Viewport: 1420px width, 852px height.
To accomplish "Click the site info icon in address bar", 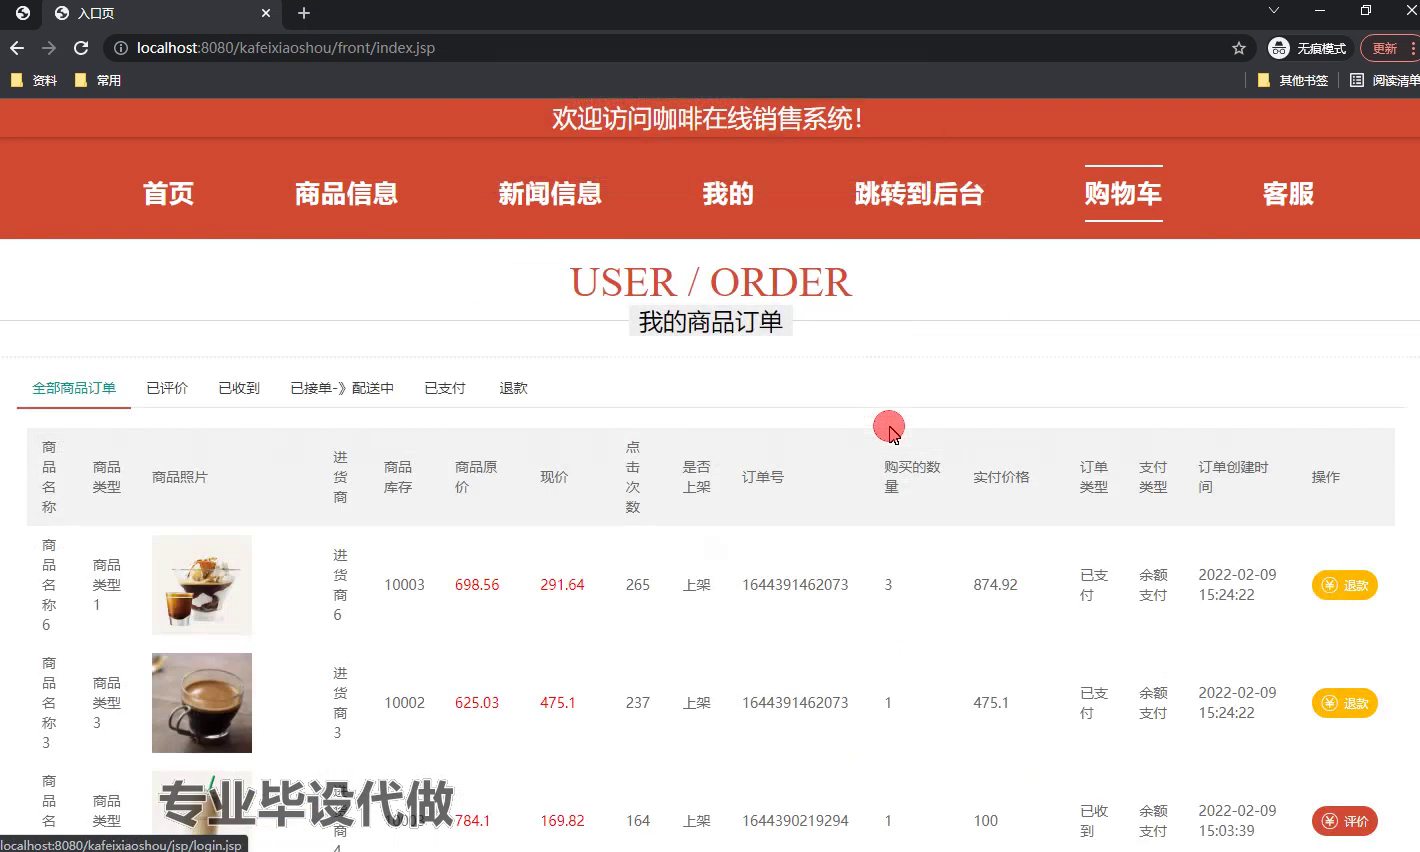I will coord(121,48).
